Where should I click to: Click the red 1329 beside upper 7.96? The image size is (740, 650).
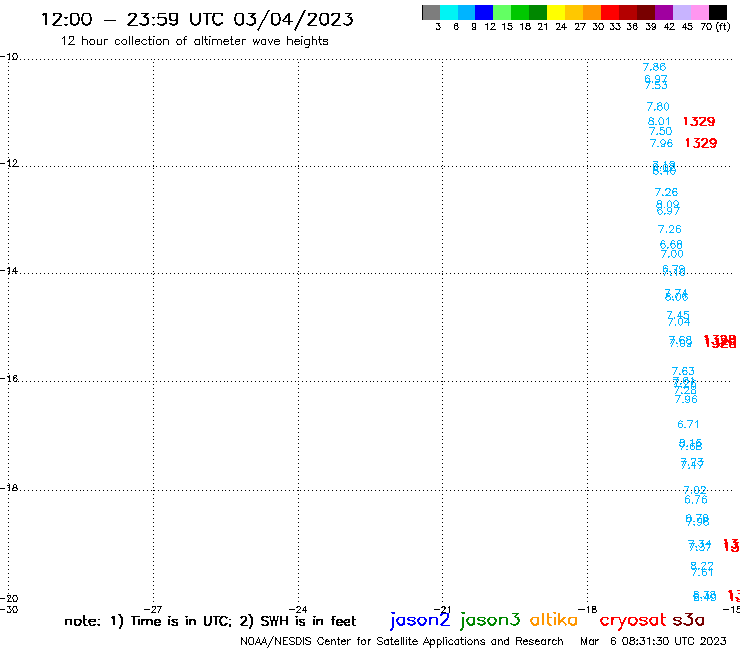tap(701, 143)
